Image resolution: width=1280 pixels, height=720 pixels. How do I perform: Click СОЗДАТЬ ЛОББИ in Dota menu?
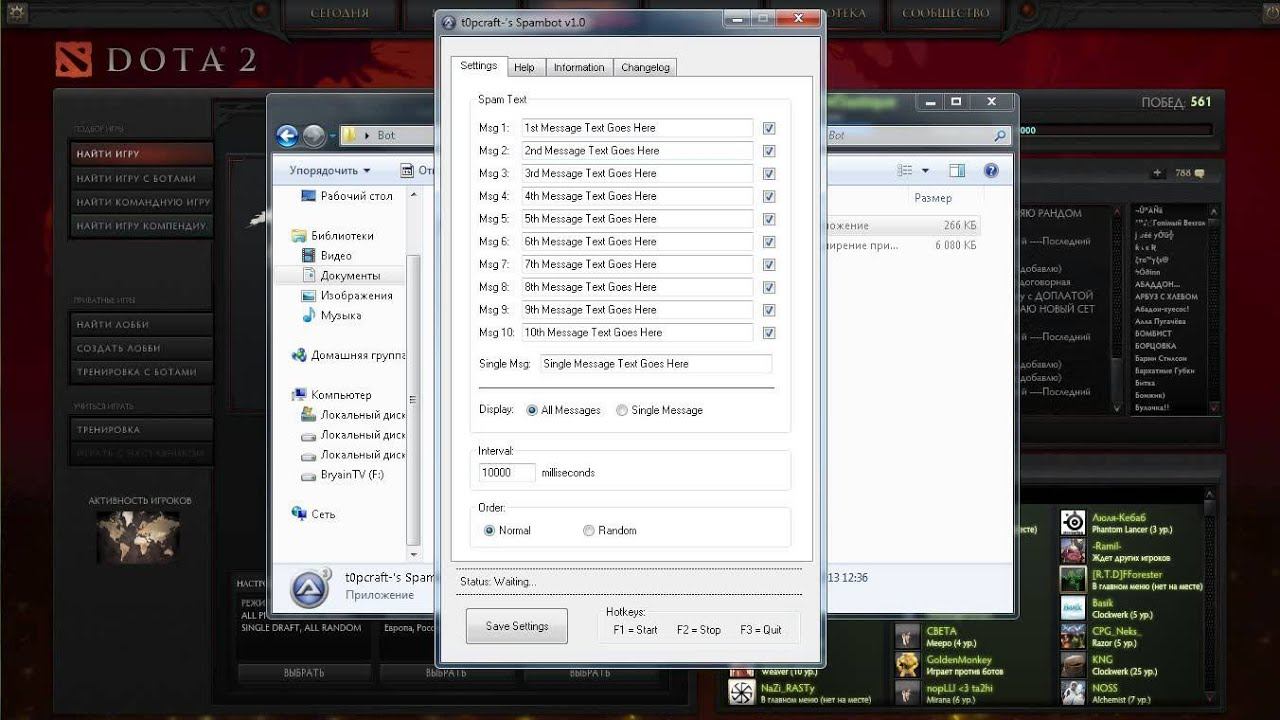(x=143, y=348)
